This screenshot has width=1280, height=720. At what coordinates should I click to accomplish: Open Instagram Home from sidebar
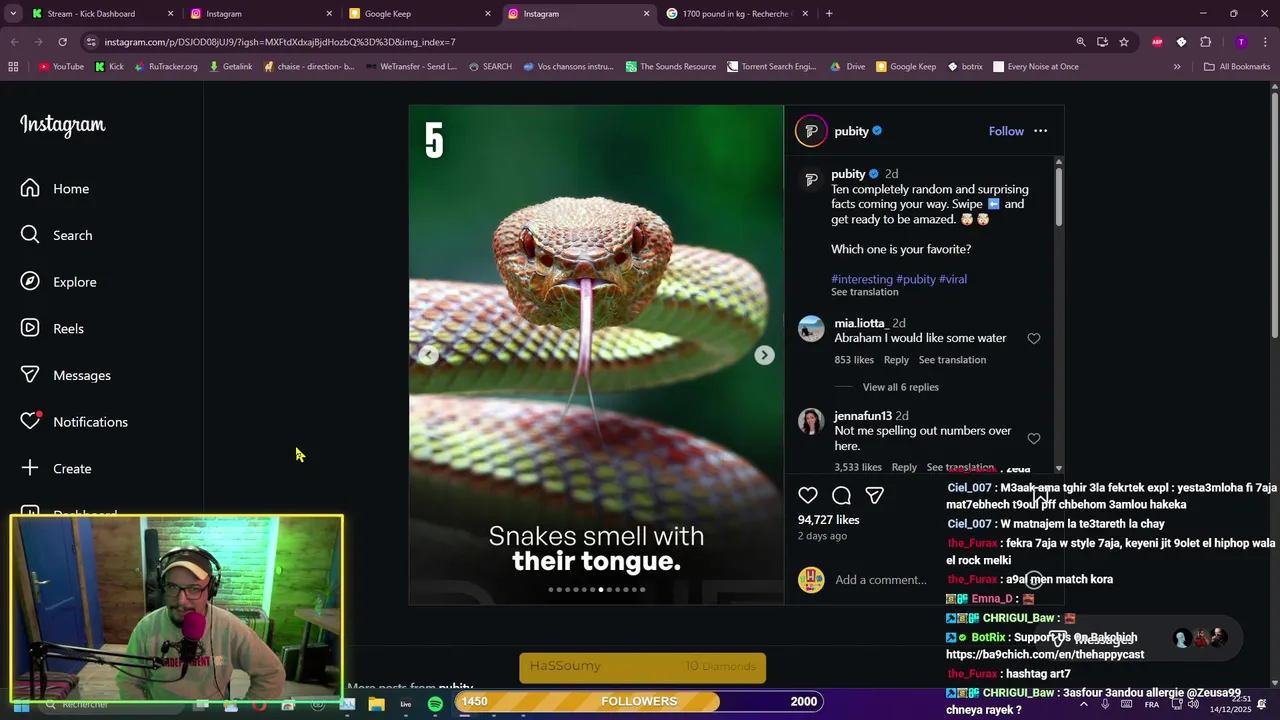[x=55, y=189]
